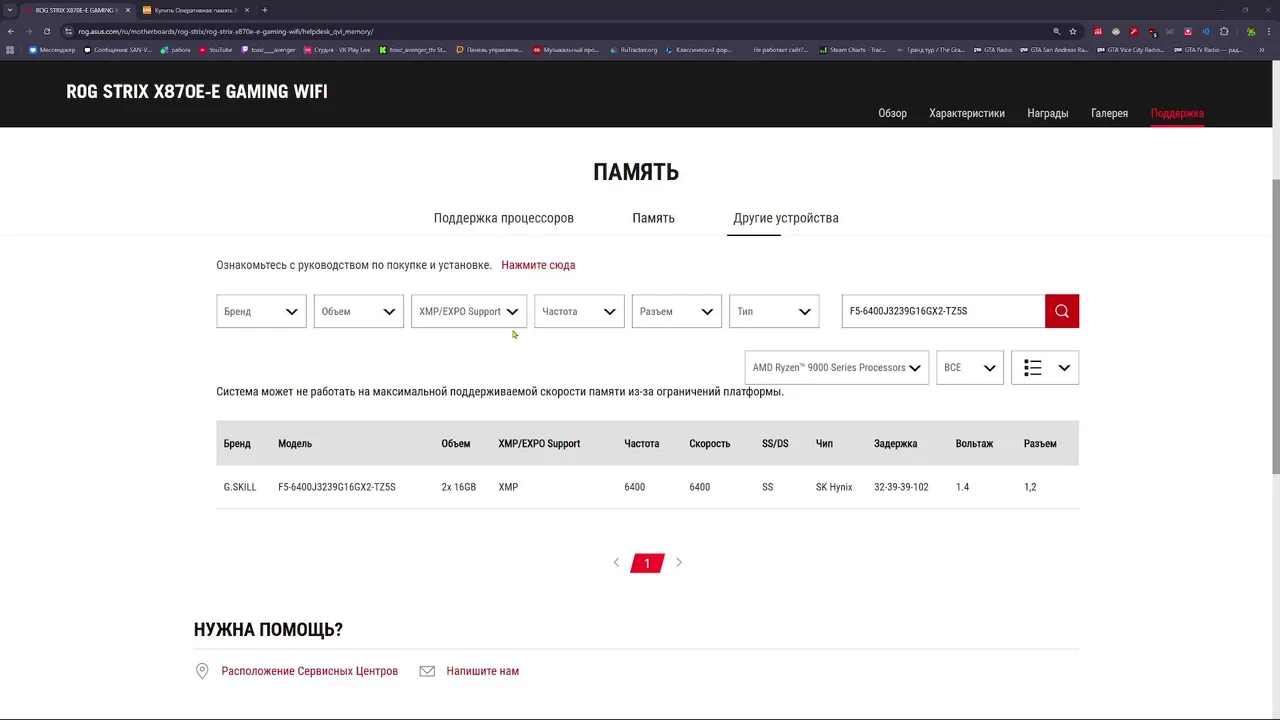Open the XMP/EXPO Support dropdown
Image resolution: width=1280 pixels, height=720 pixels.
point(469,311)
